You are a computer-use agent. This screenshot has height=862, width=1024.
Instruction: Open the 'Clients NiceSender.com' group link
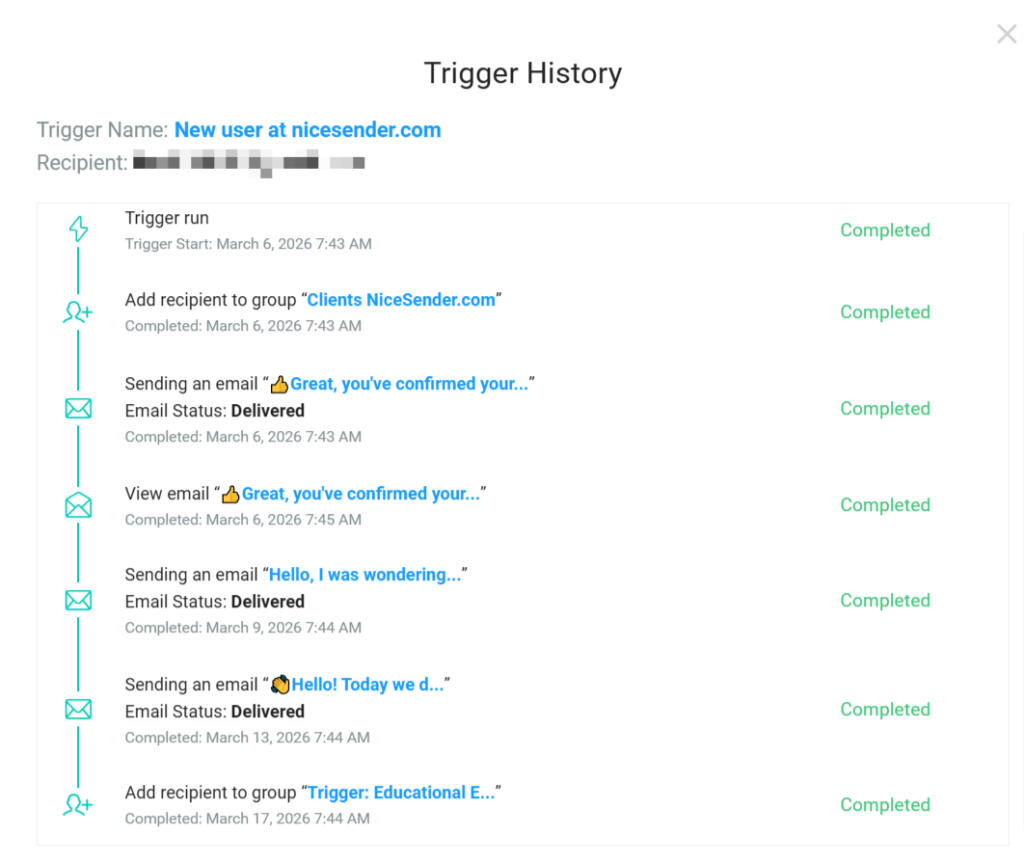(x=401, y=299)
